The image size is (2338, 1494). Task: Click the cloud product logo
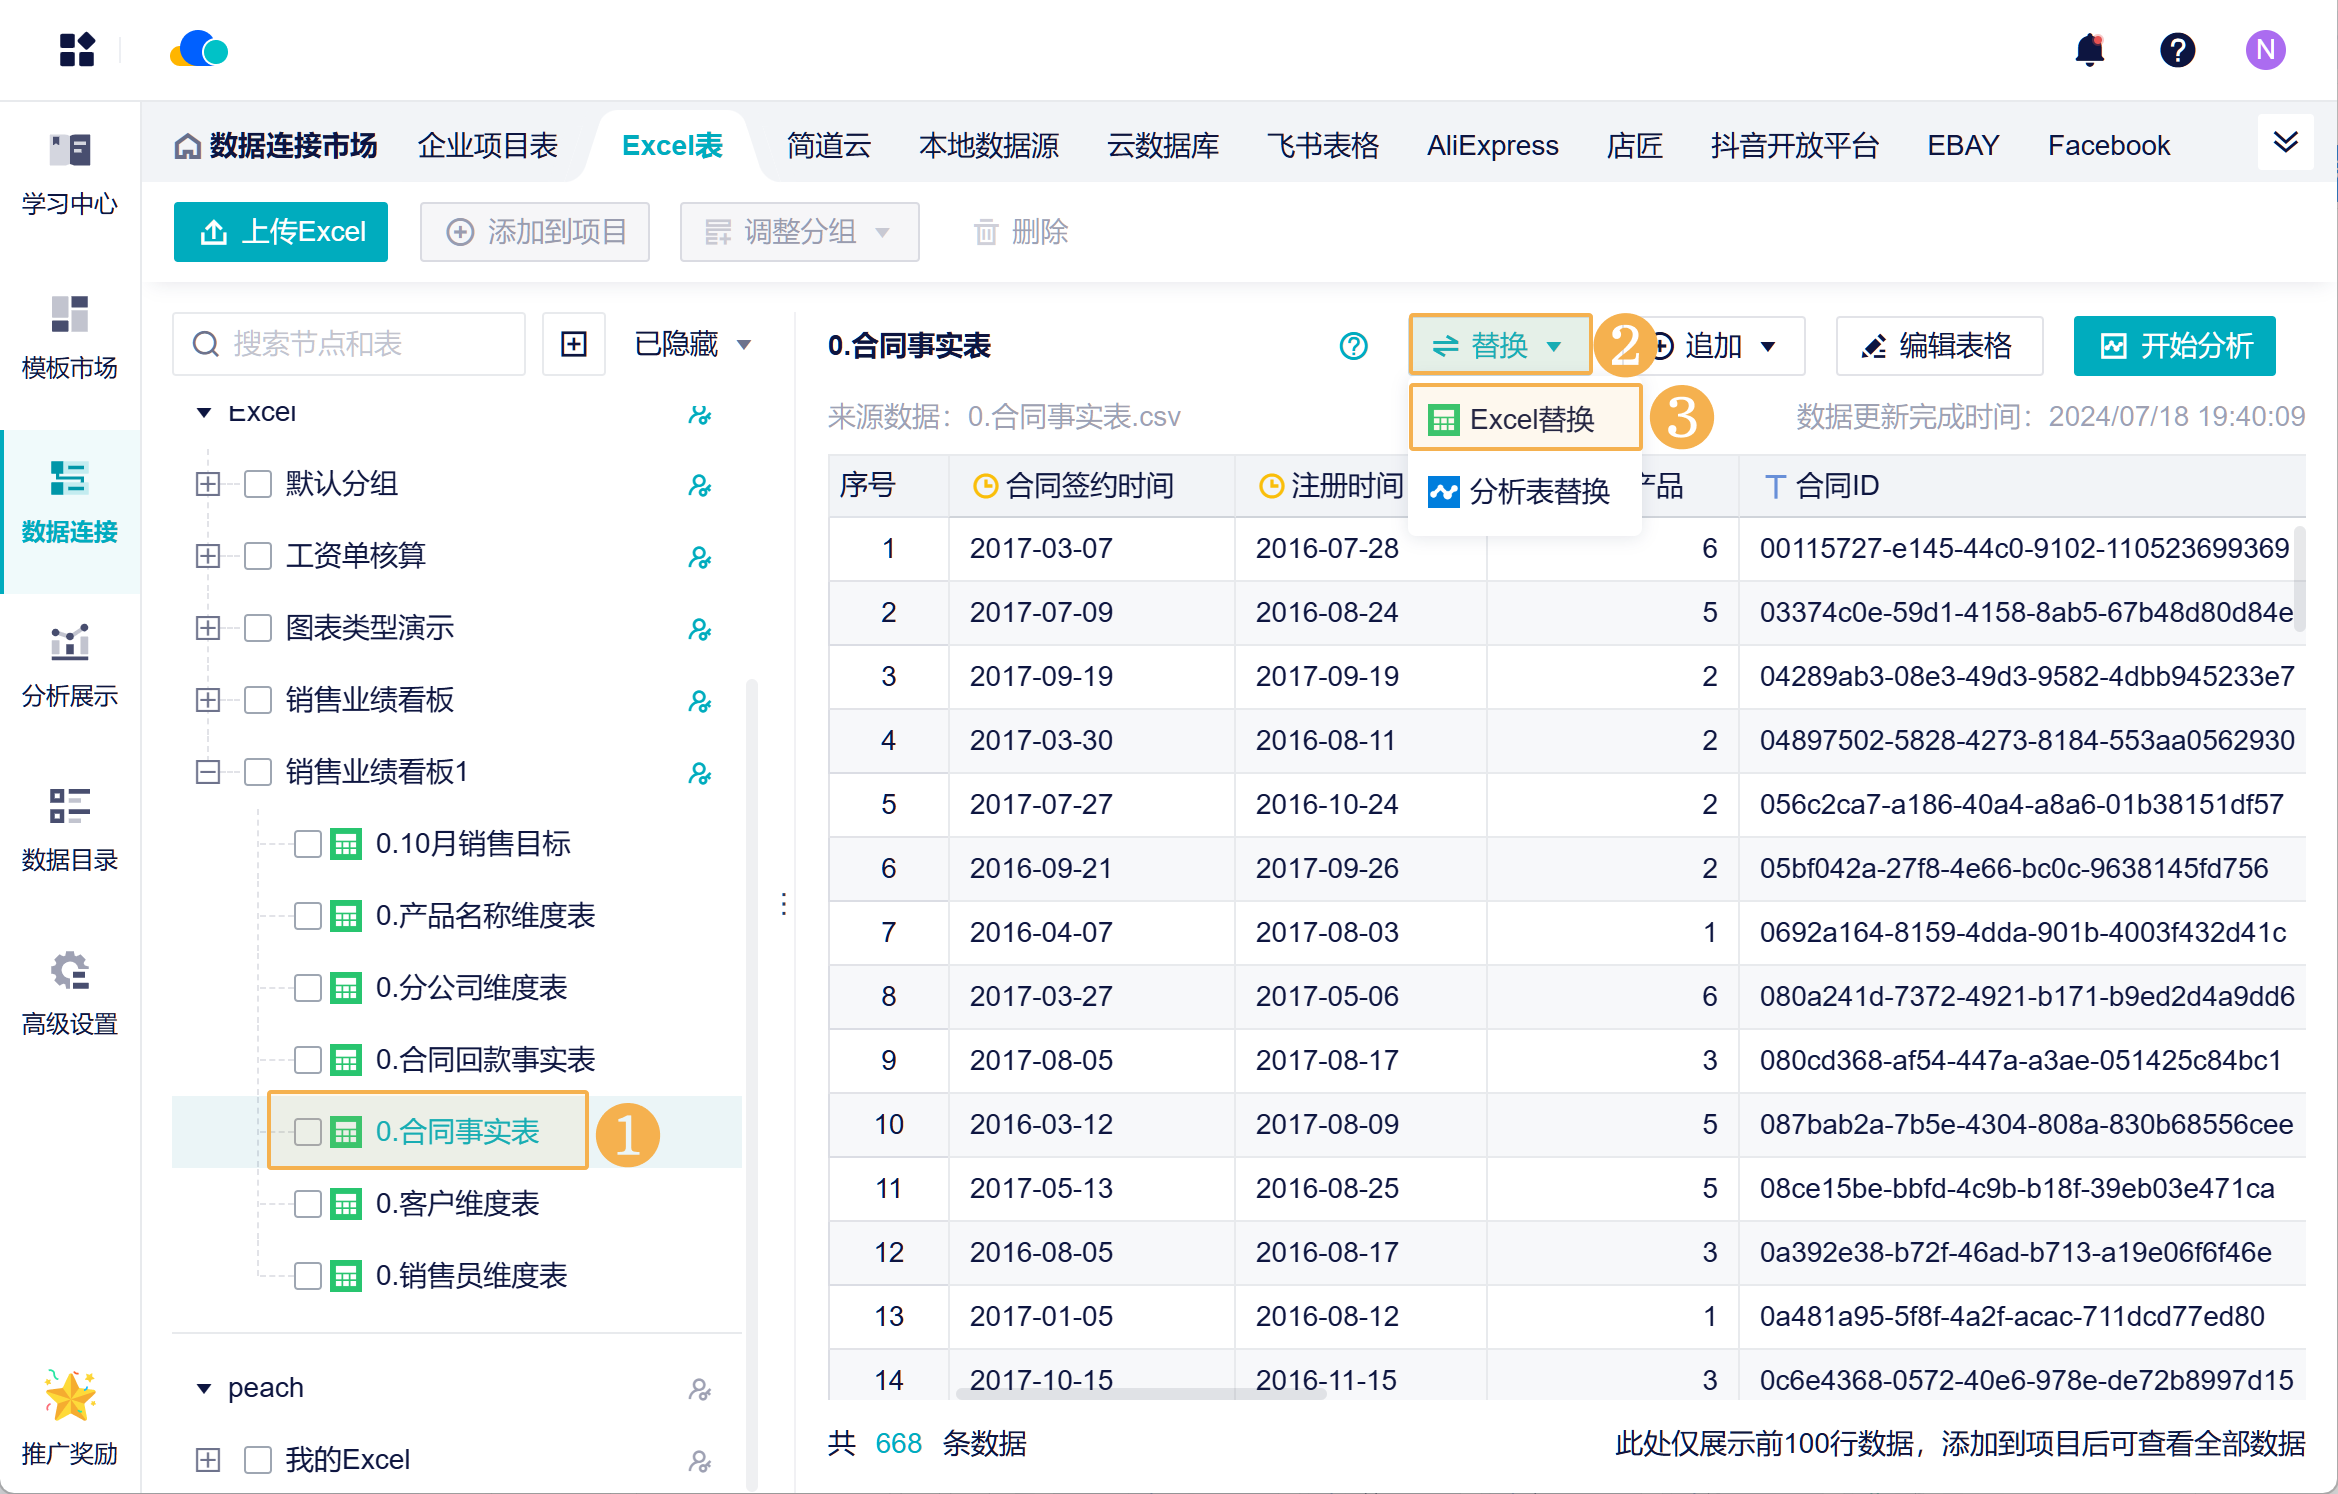click(199, 49)
